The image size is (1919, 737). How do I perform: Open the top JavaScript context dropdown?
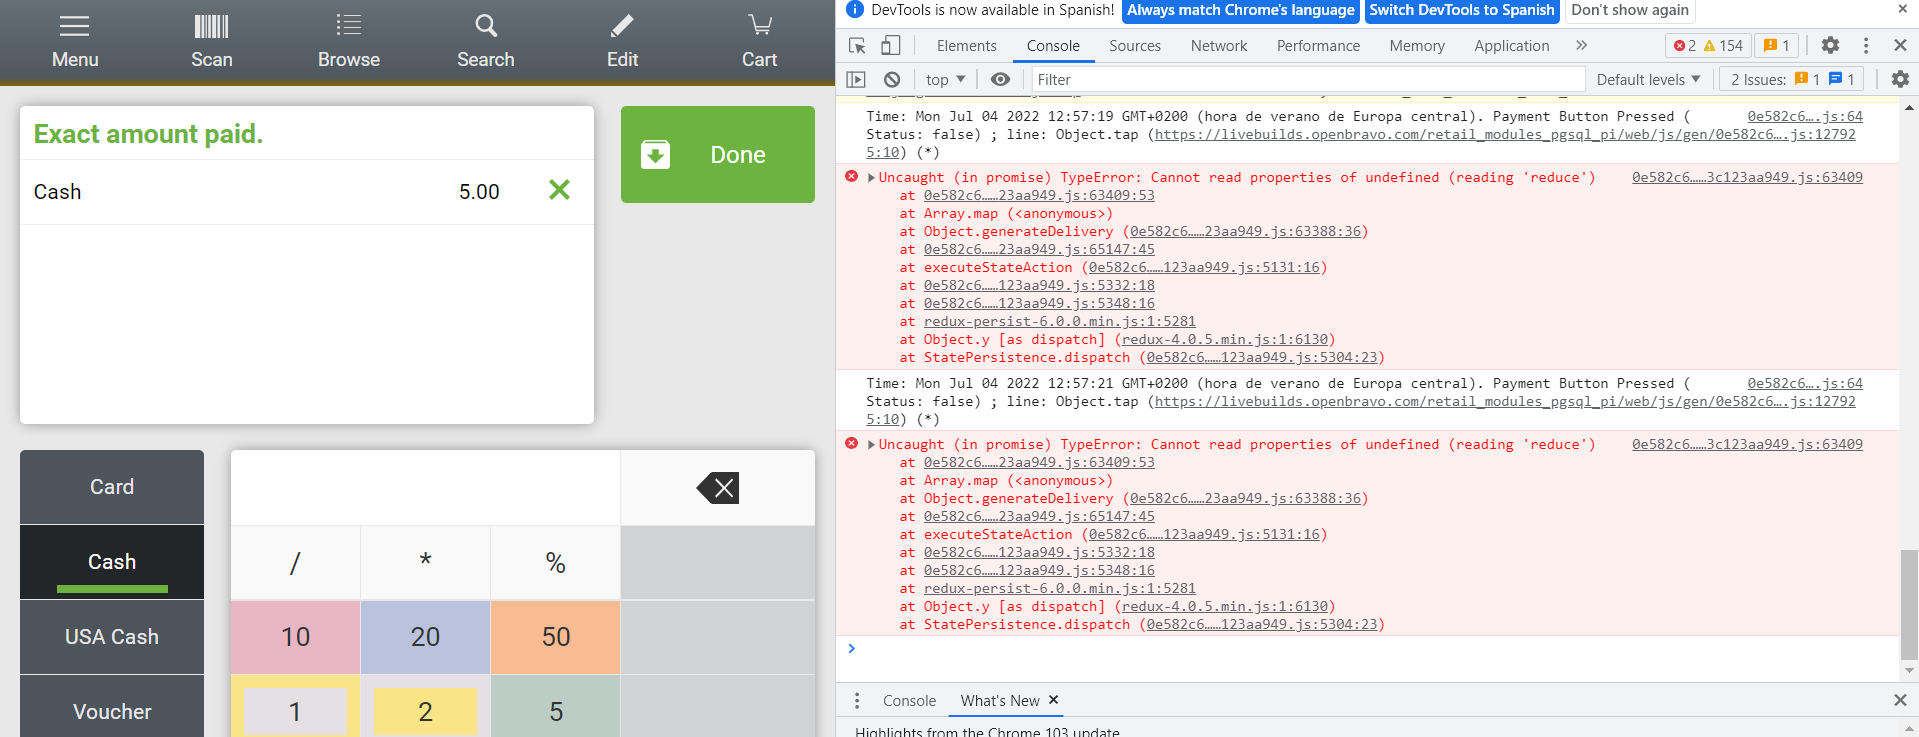pos(945,80)
